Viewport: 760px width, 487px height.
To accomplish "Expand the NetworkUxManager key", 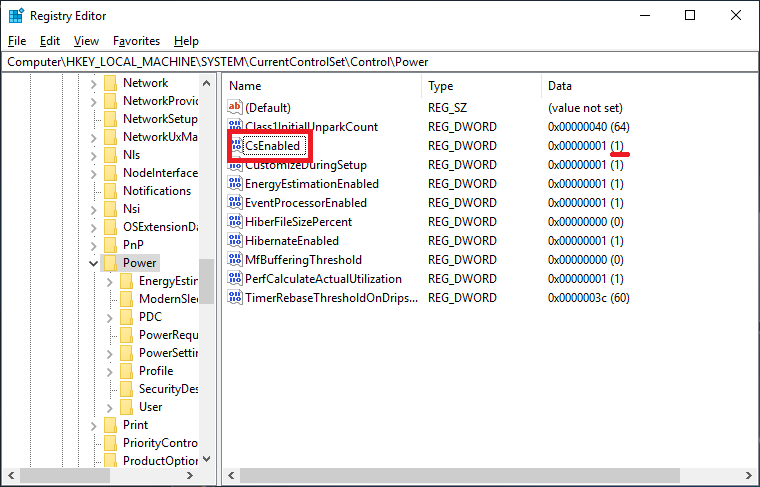I will [94, 137].
